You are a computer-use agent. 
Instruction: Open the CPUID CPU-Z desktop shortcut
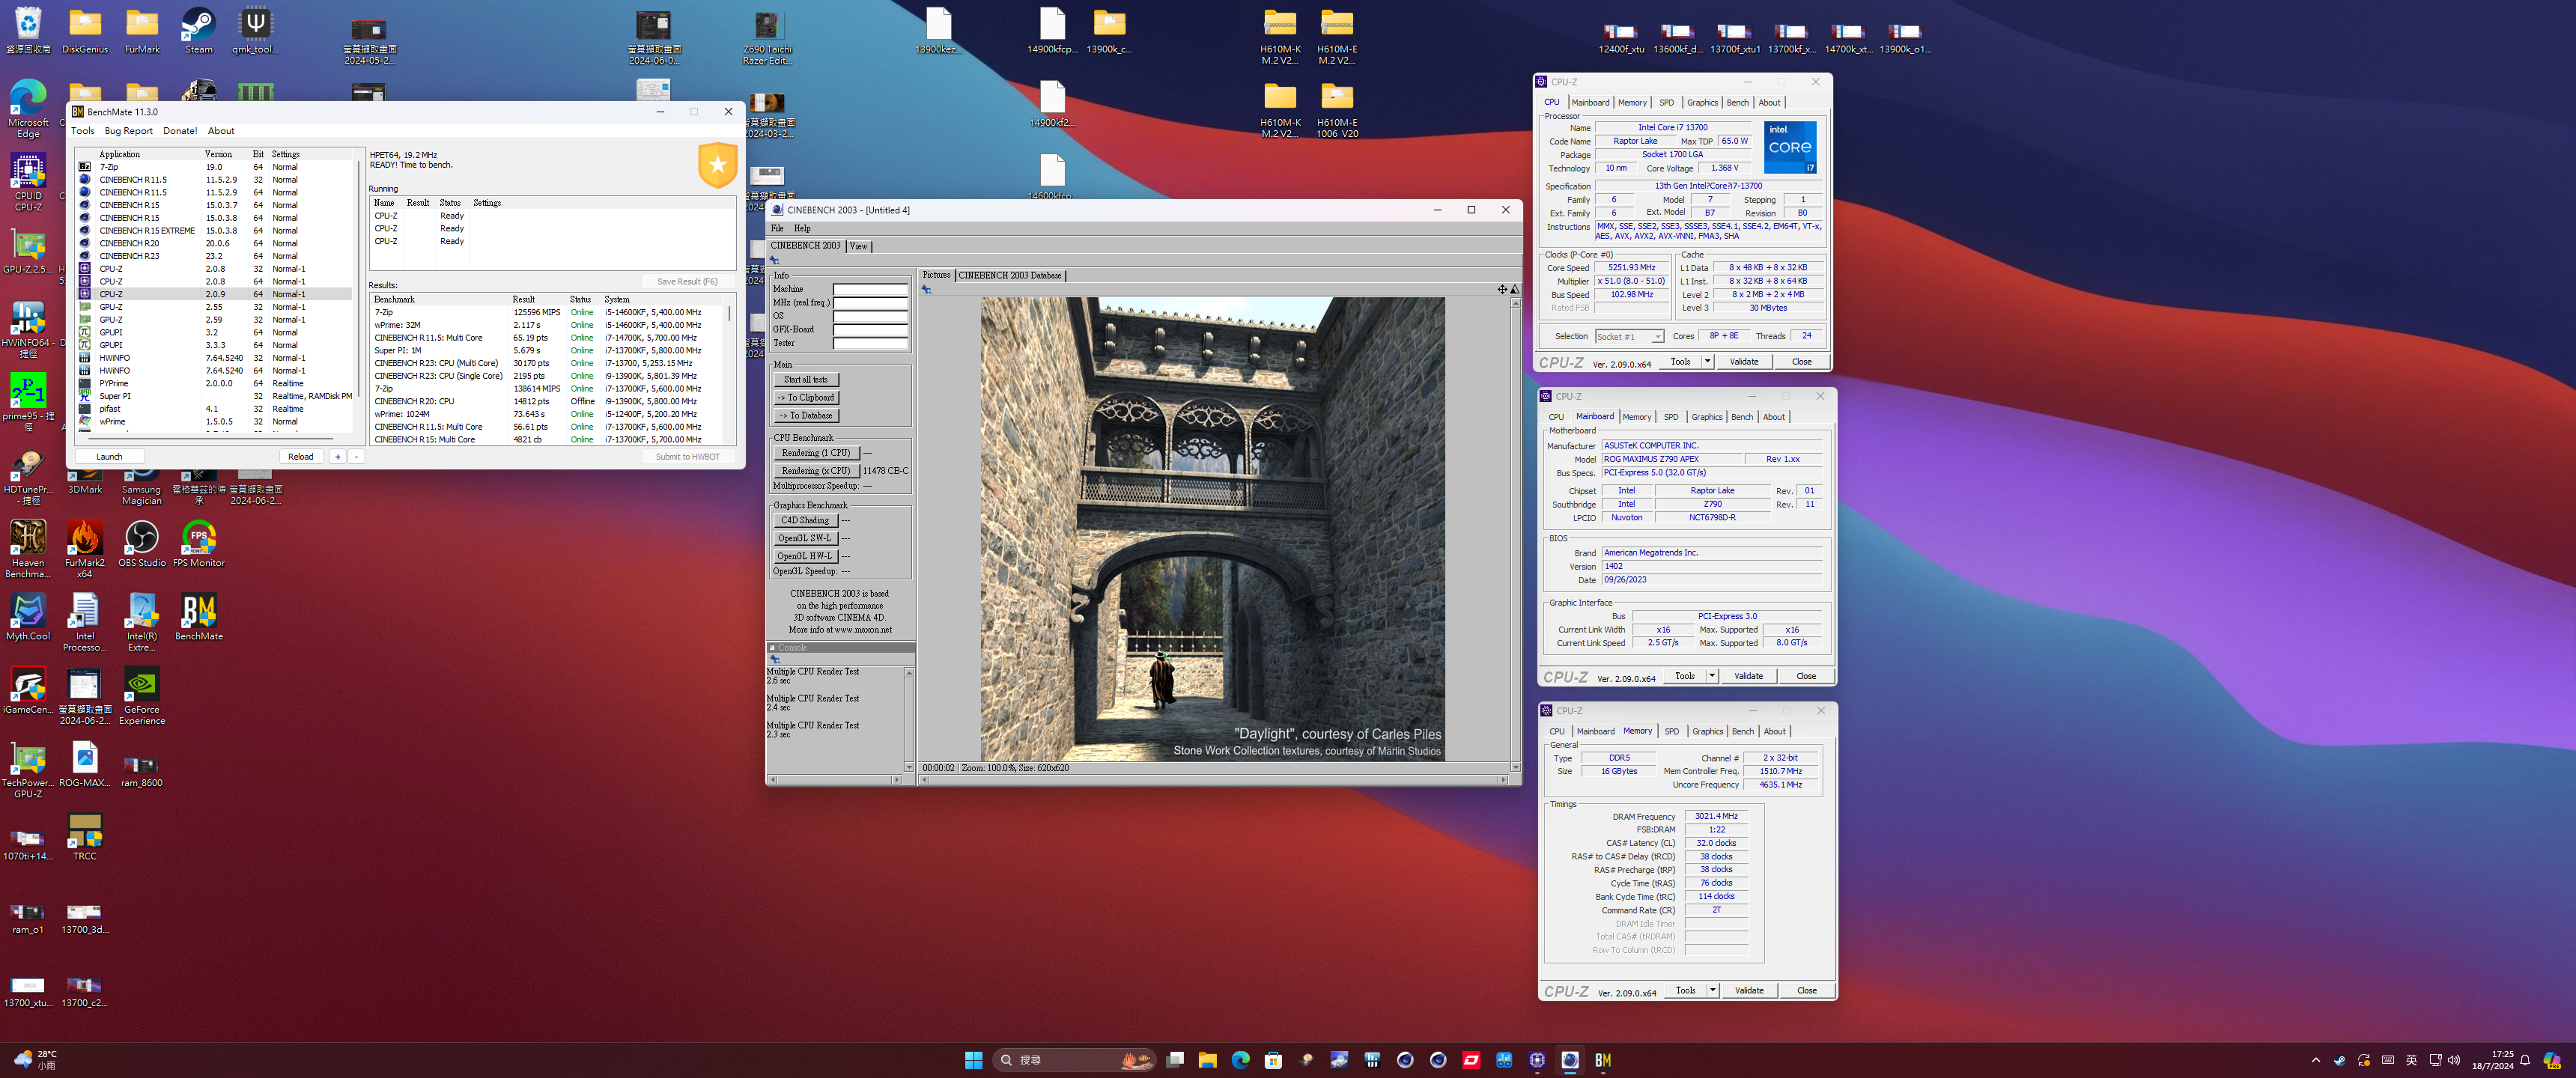pyautogui.click(x=28, y=181)
